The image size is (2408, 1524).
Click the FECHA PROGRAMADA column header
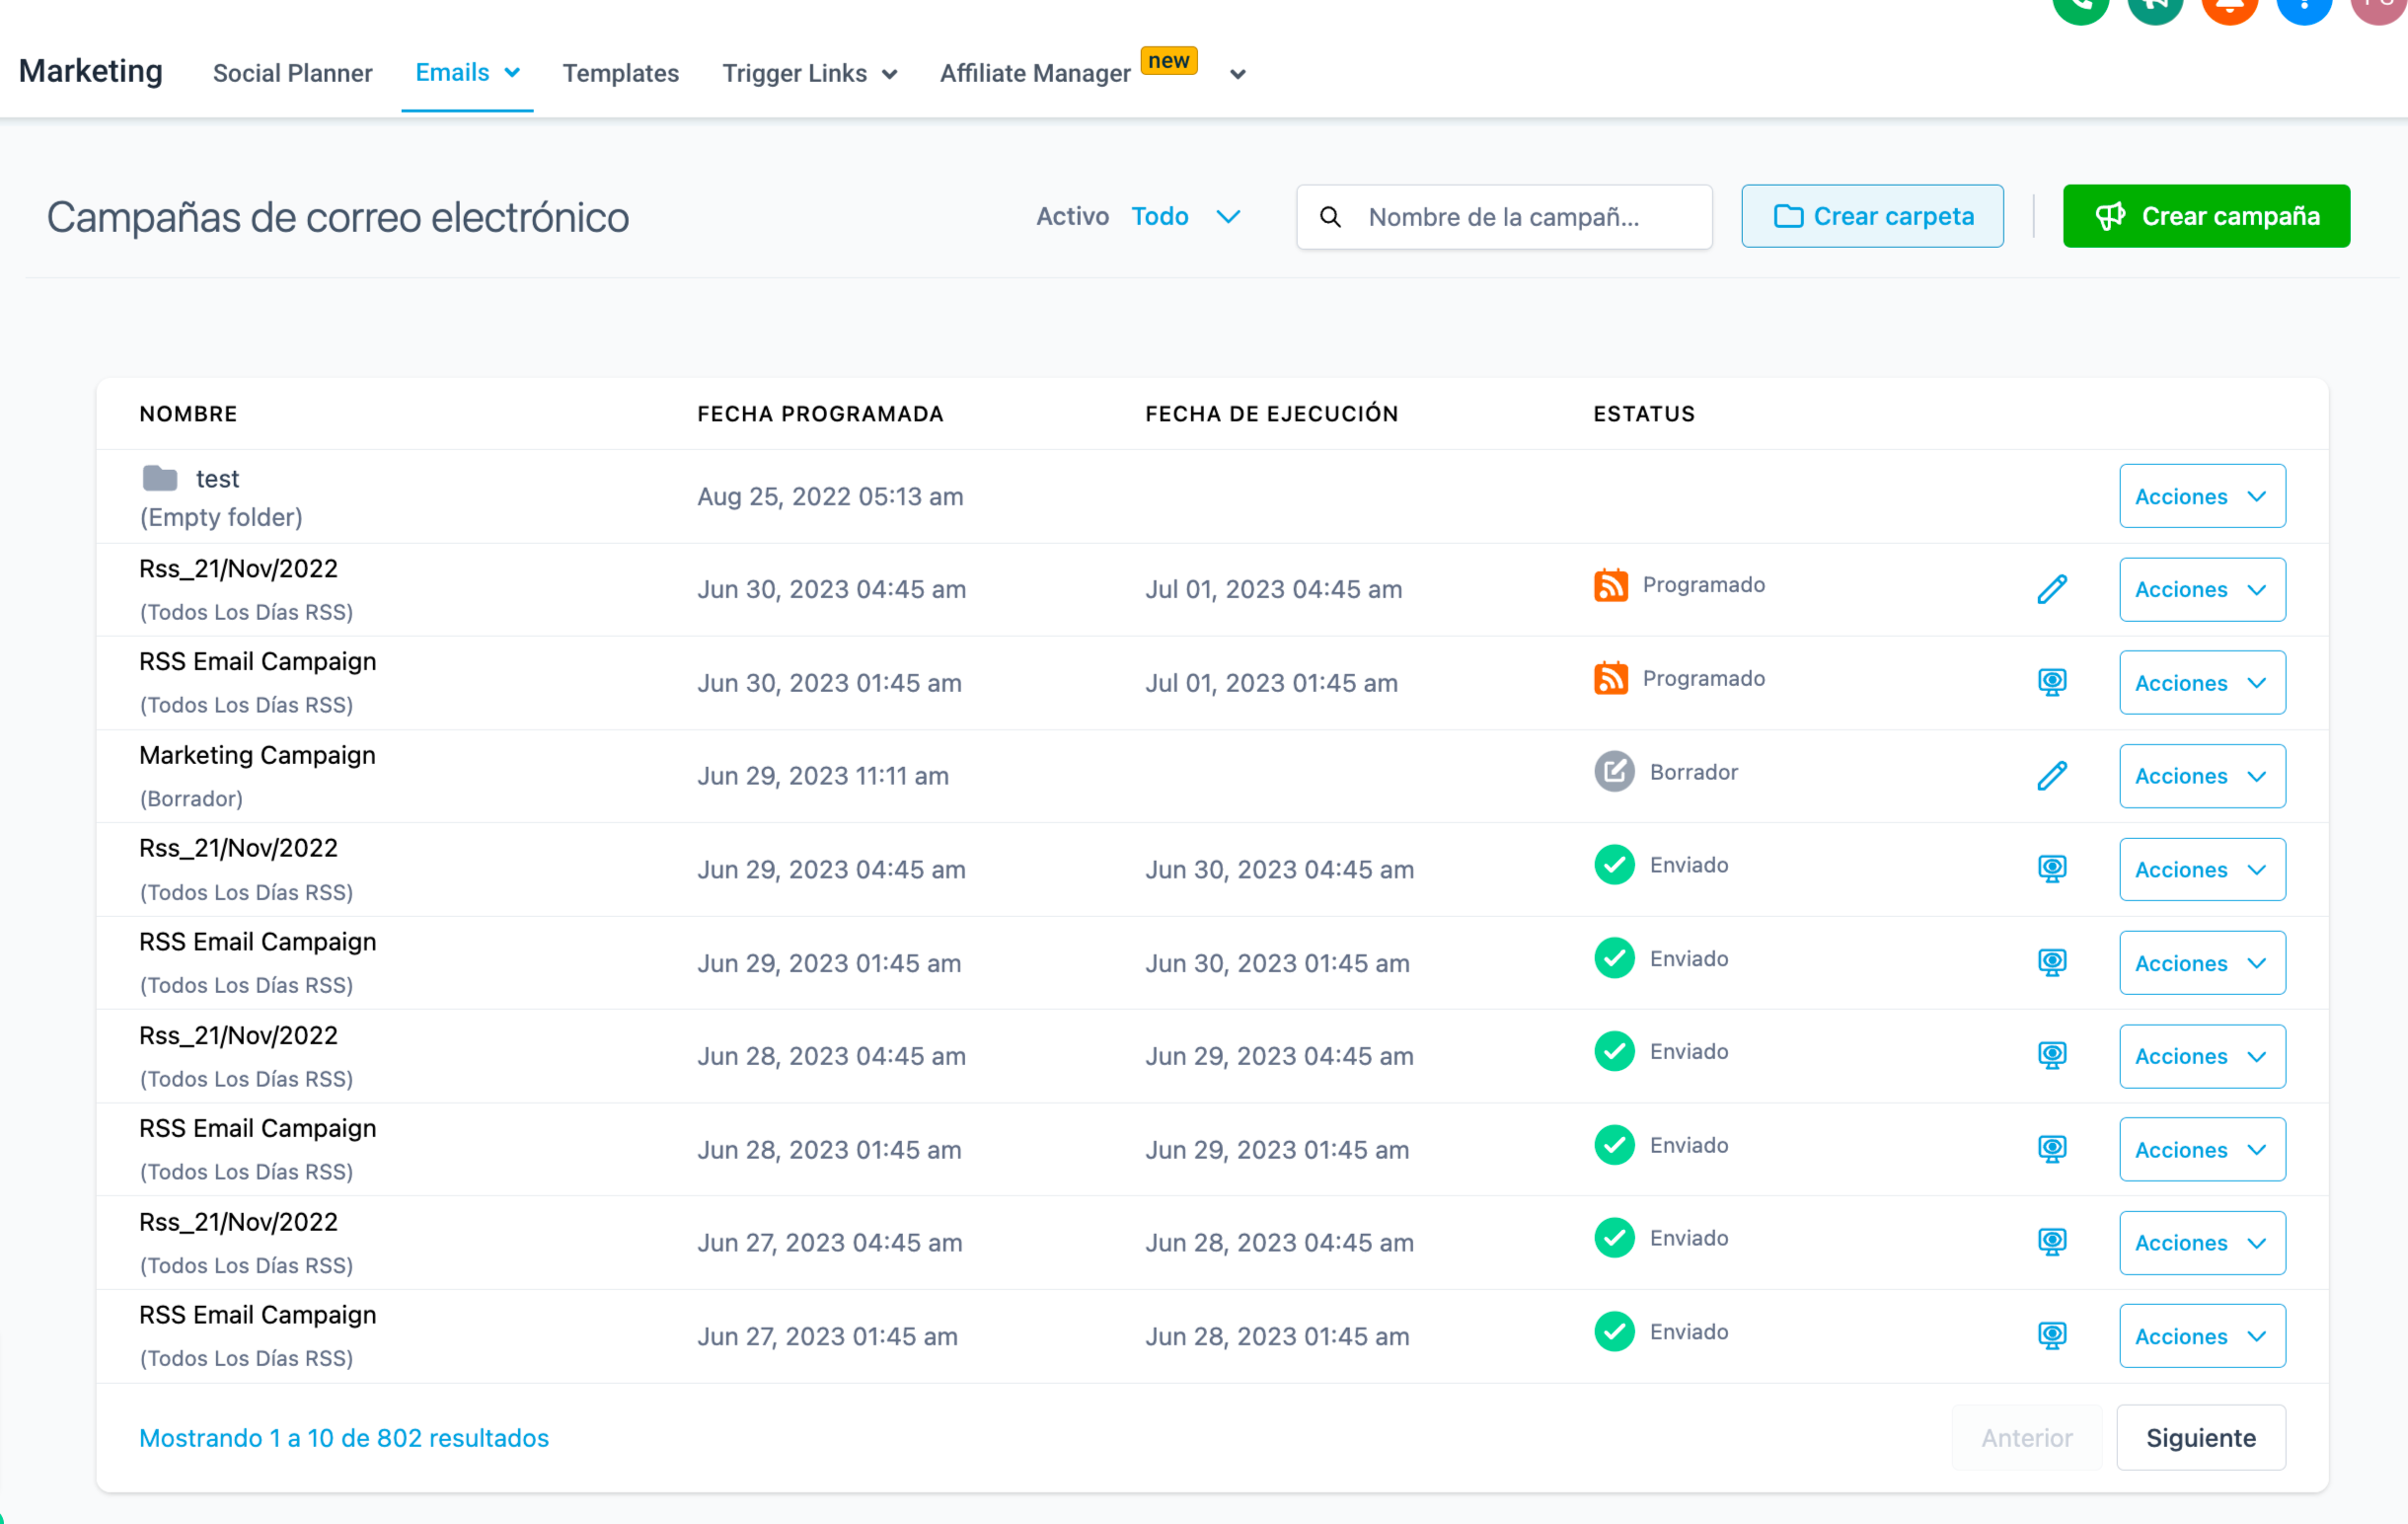tap(820, 413)
